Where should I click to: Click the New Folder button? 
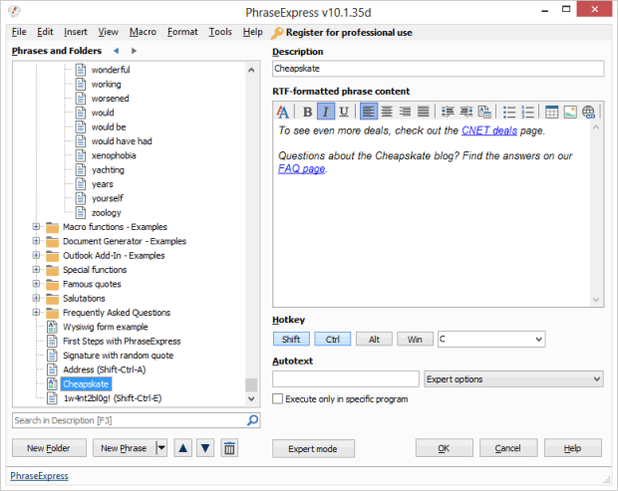click(49, 448)
